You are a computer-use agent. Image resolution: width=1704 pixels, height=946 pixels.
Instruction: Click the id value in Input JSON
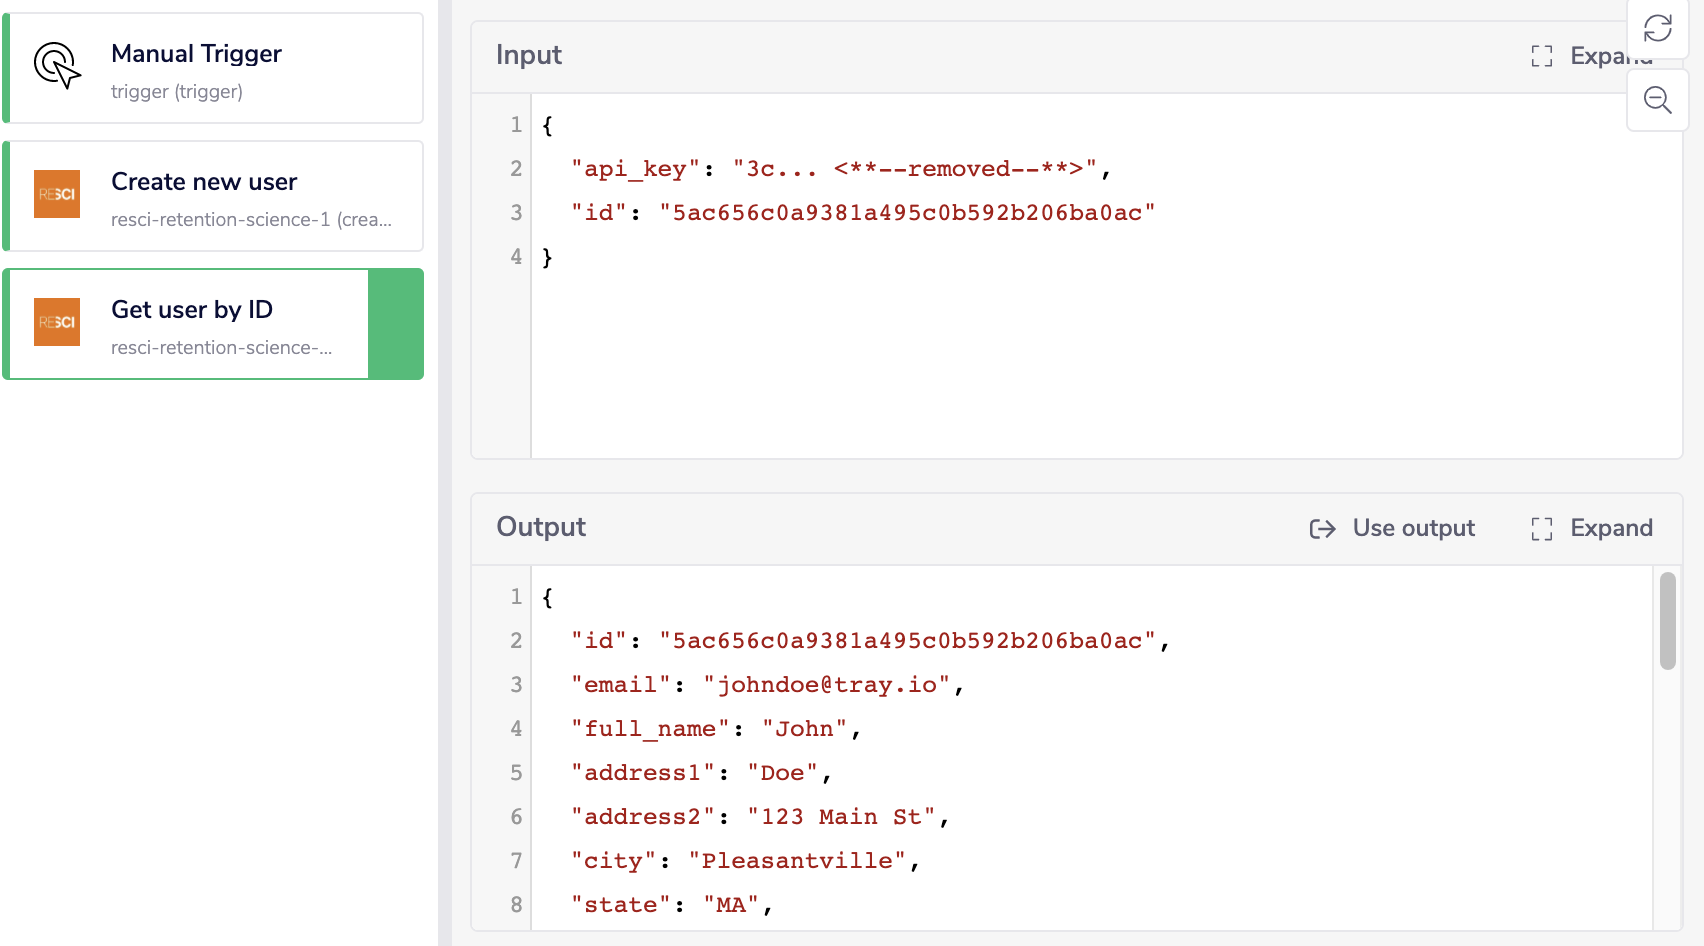tap(906, 213)
